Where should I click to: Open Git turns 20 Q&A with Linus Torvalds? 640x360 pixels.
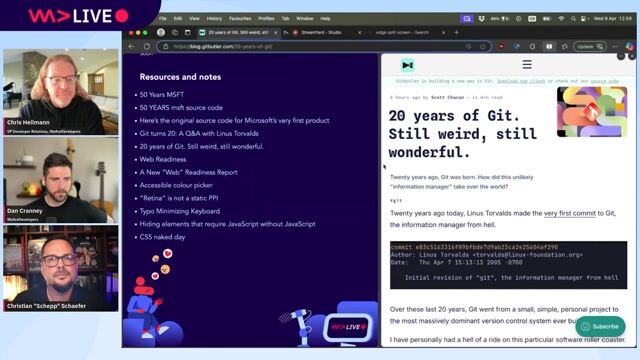pyautogui.click(x=199, y=133)
